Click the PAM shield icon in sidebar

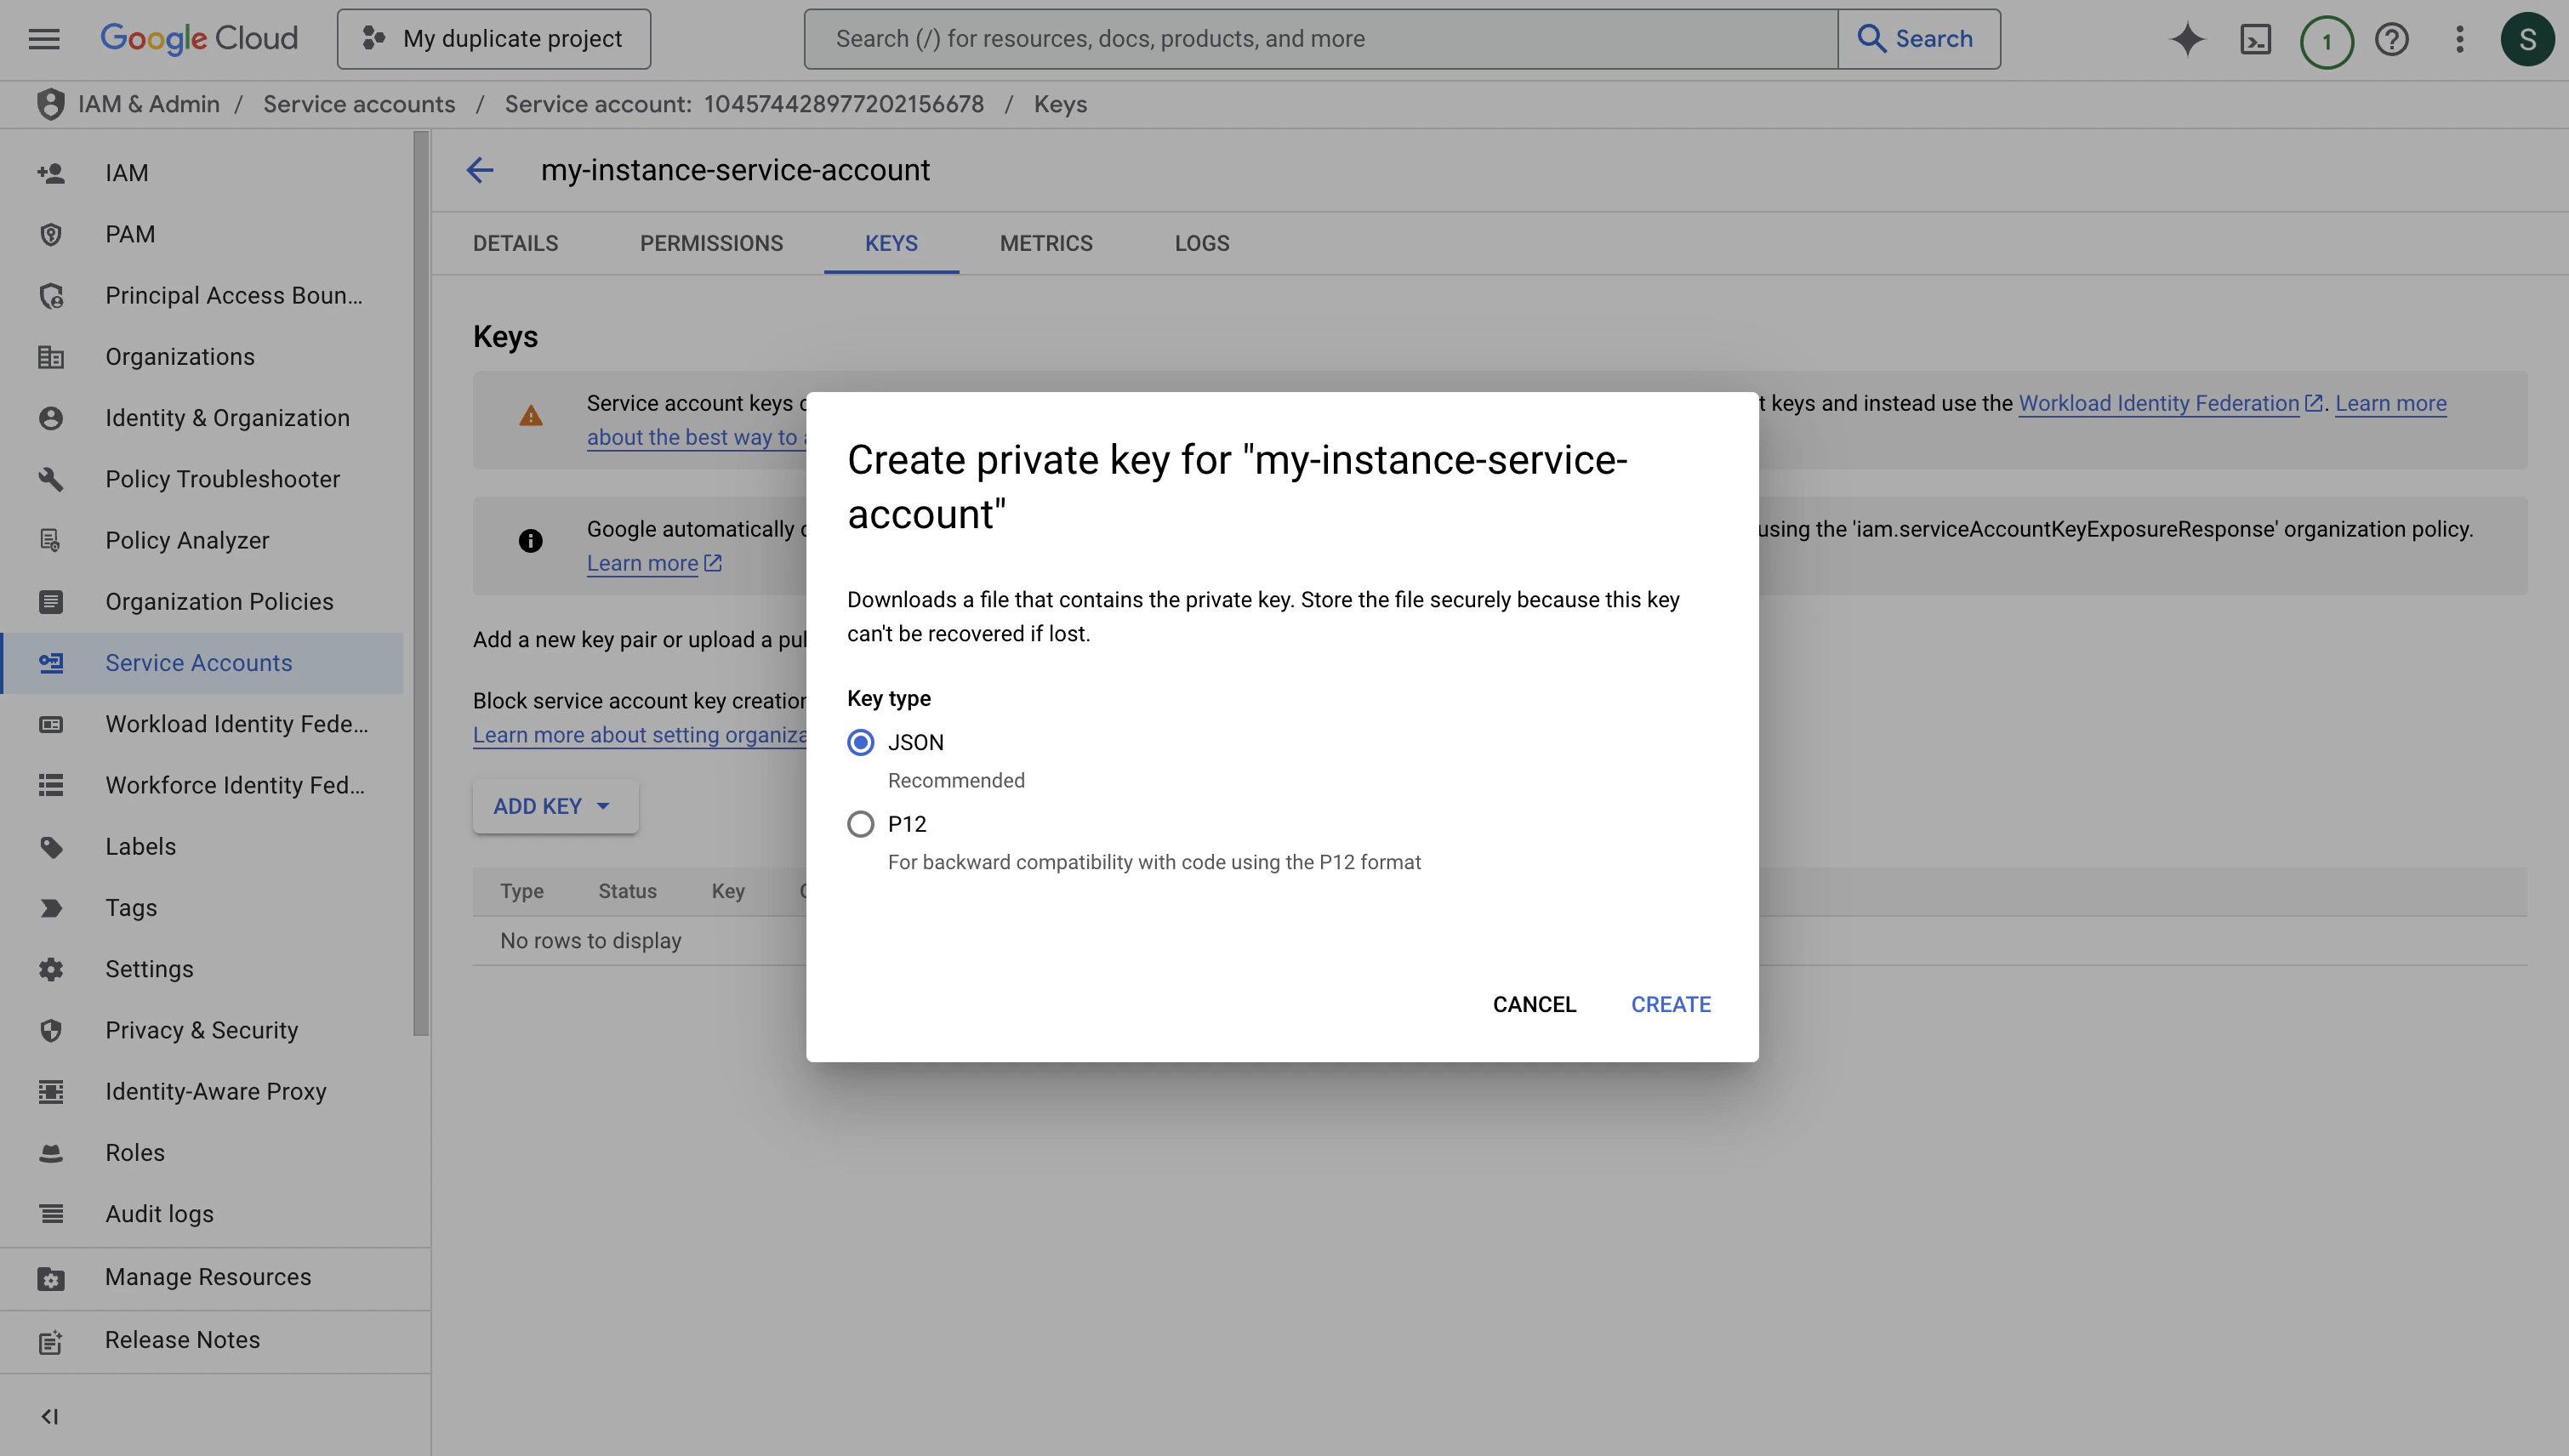tap(51, 234)
